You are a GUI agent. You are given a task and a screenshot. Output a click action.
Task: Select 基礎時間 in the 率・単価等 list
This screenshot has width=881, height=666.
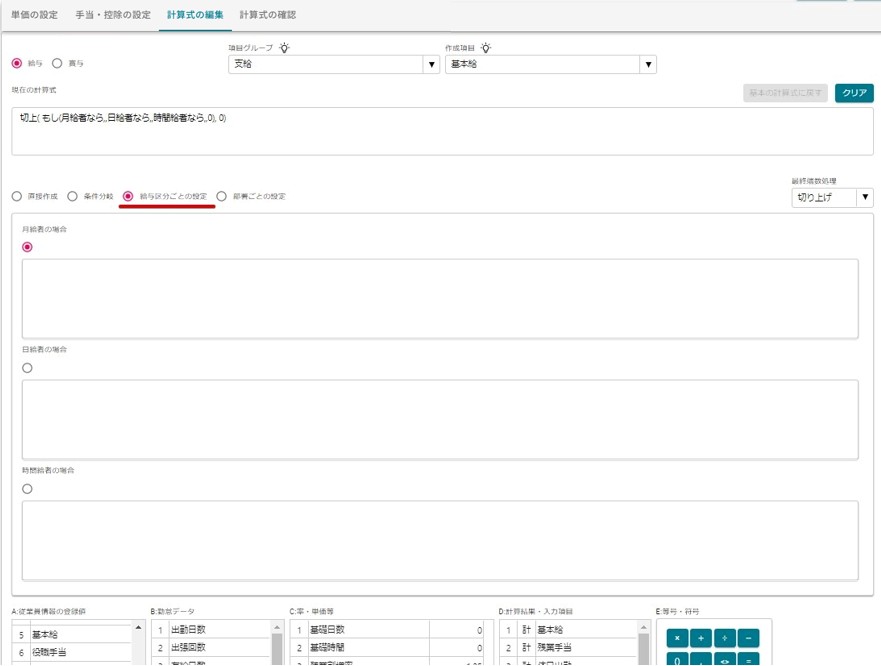(x=388, y=647)
